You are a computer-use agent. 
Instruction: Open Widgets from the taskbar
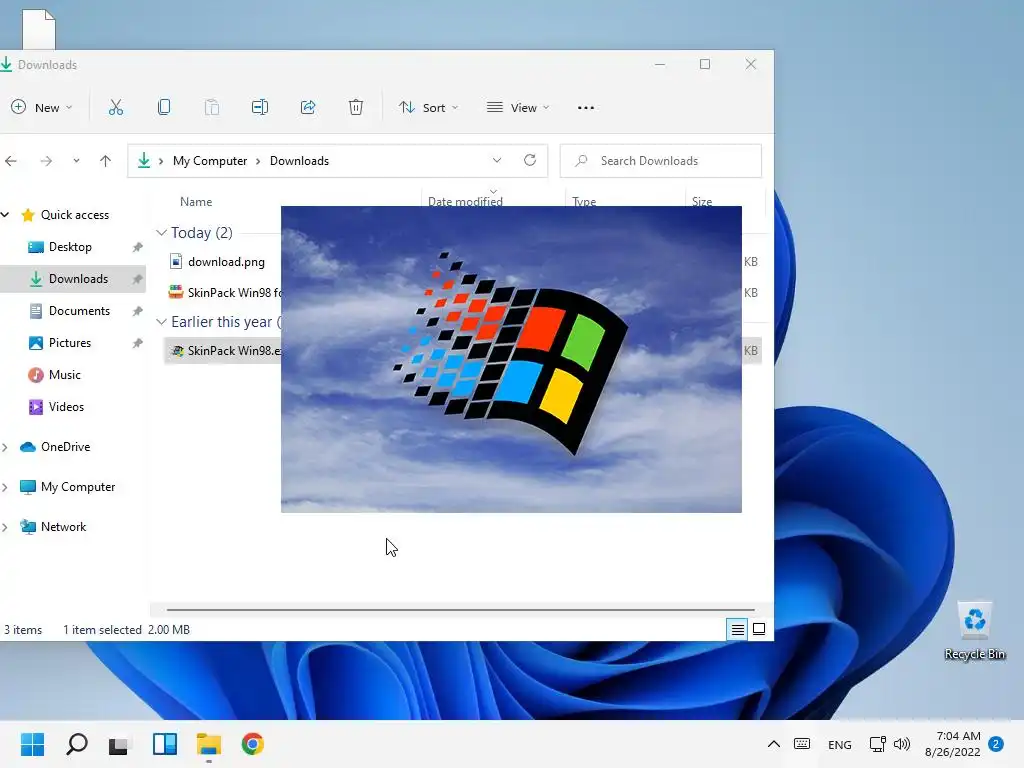[165, 744]
